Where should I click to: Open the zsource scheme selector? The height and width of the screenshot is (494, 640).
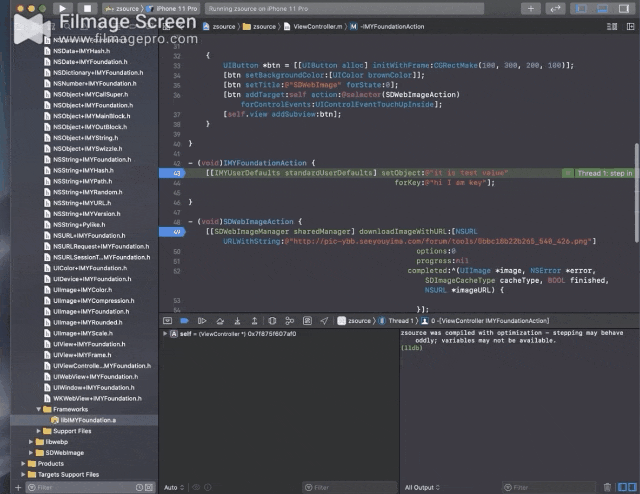pyautogui.click(x=122, y=8)
